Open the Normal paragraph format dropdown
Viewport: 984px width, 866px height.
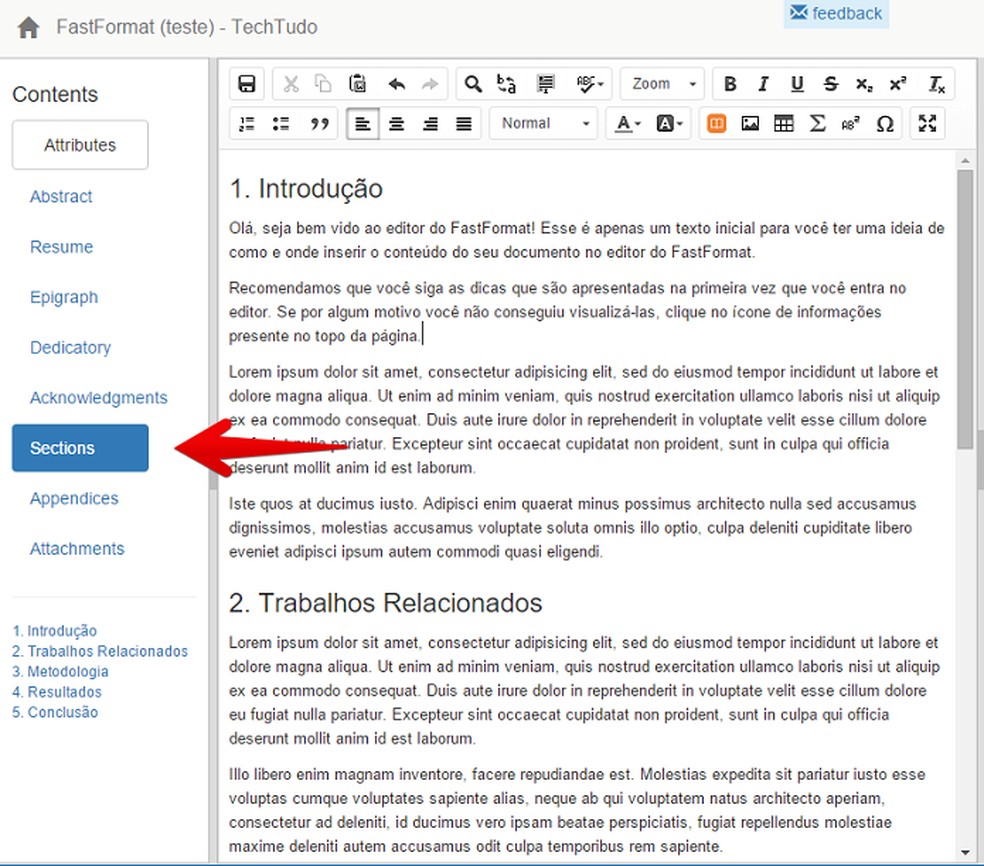tap(543, 124)
